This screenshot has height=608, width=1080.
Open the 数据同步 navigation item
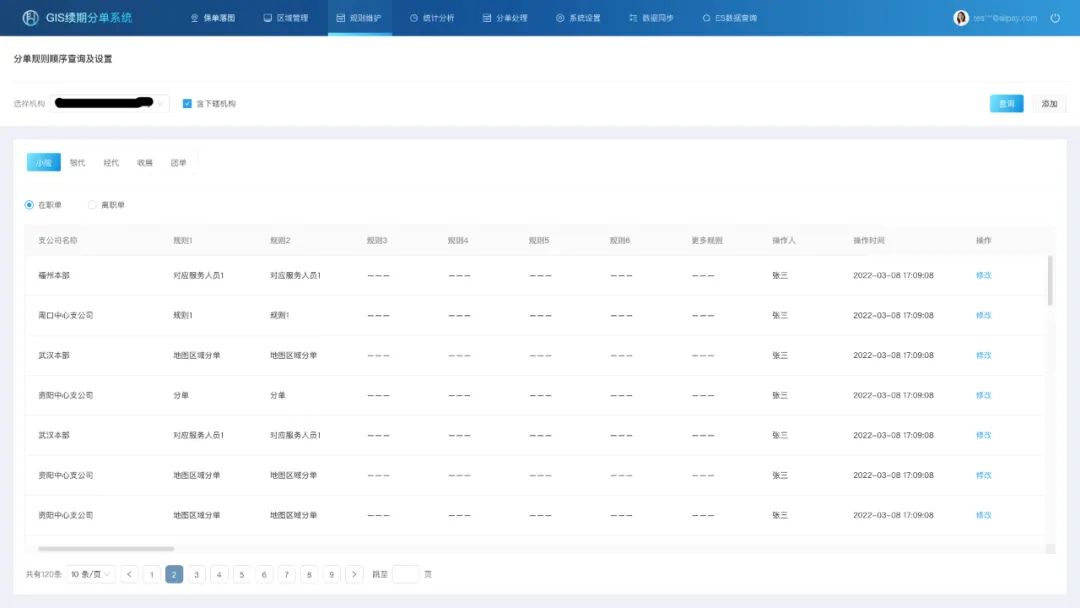[x=652, y=18]
